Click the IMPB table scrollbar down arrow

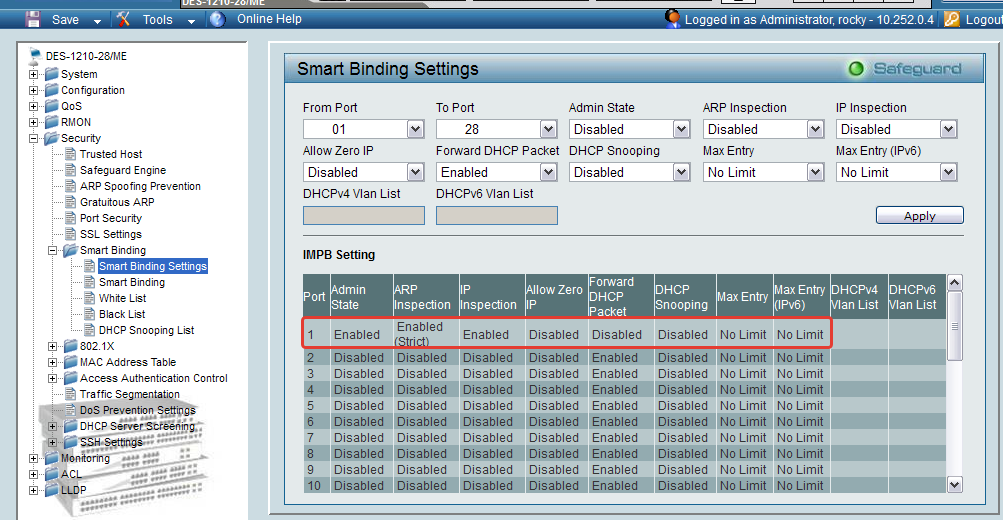click(x=954, y=484)
